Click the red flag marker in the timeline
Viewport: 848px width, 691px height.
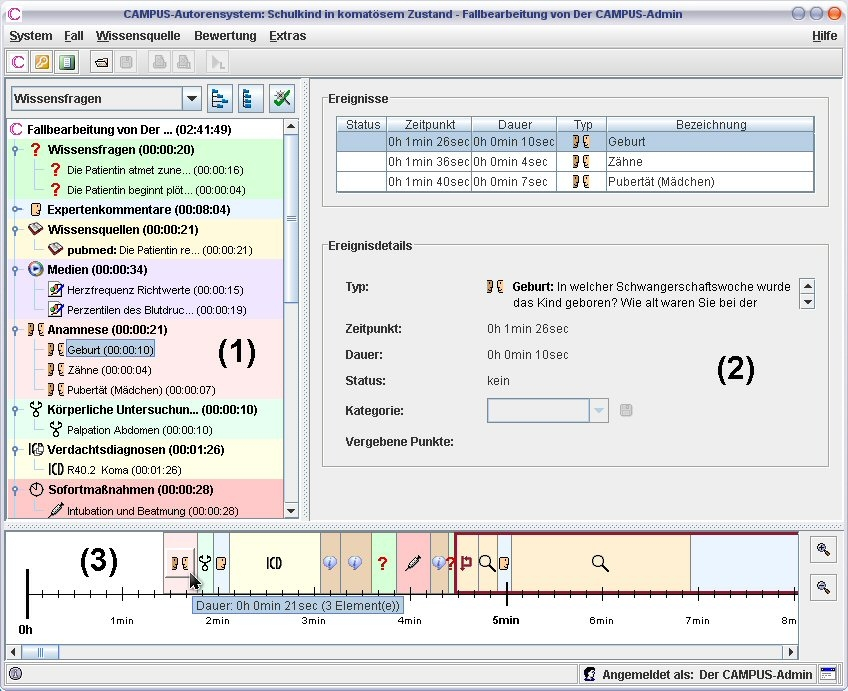[466, 563]
